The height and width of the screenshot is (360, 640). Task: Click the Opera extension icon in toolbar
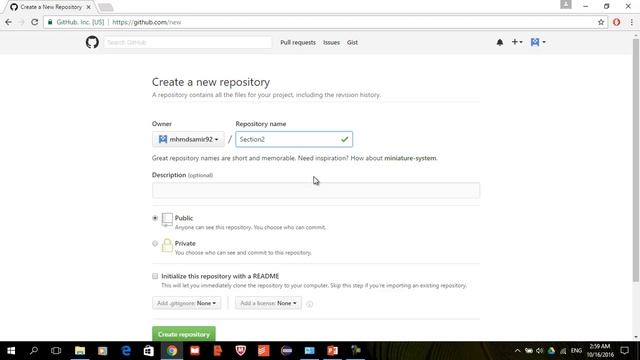click(616, 22)
